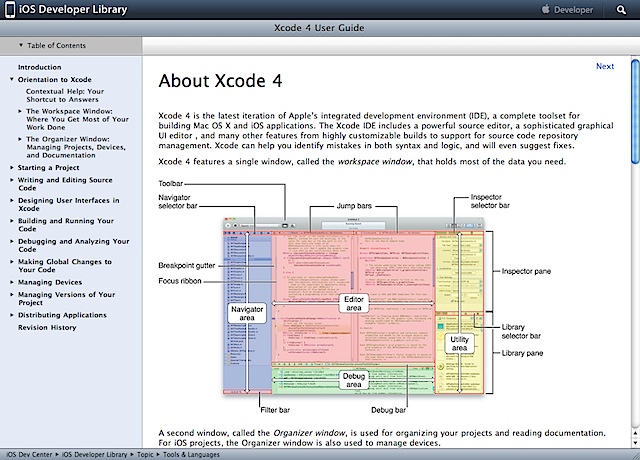Go to the Next page link

click(605, 67)
